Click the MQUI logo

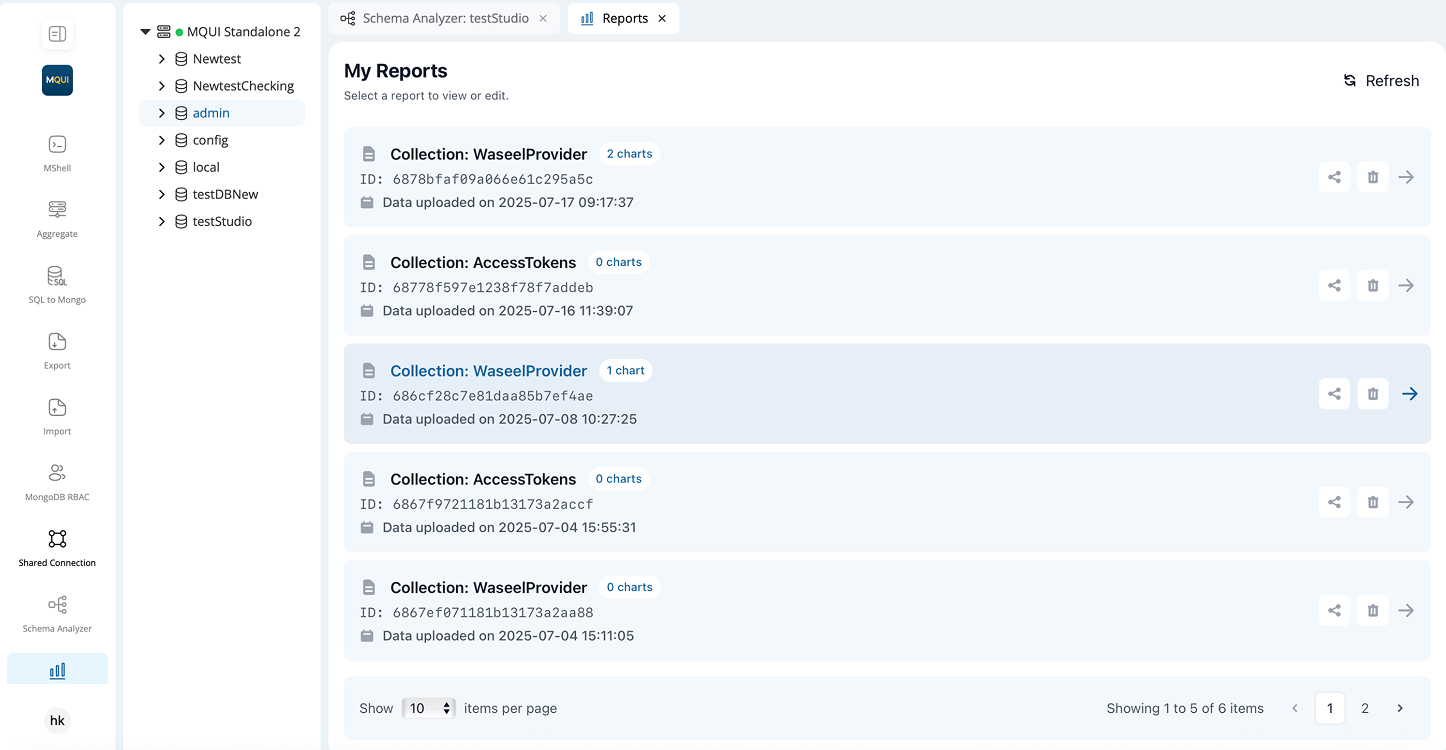pyautogui.click(x=57, y=80)
